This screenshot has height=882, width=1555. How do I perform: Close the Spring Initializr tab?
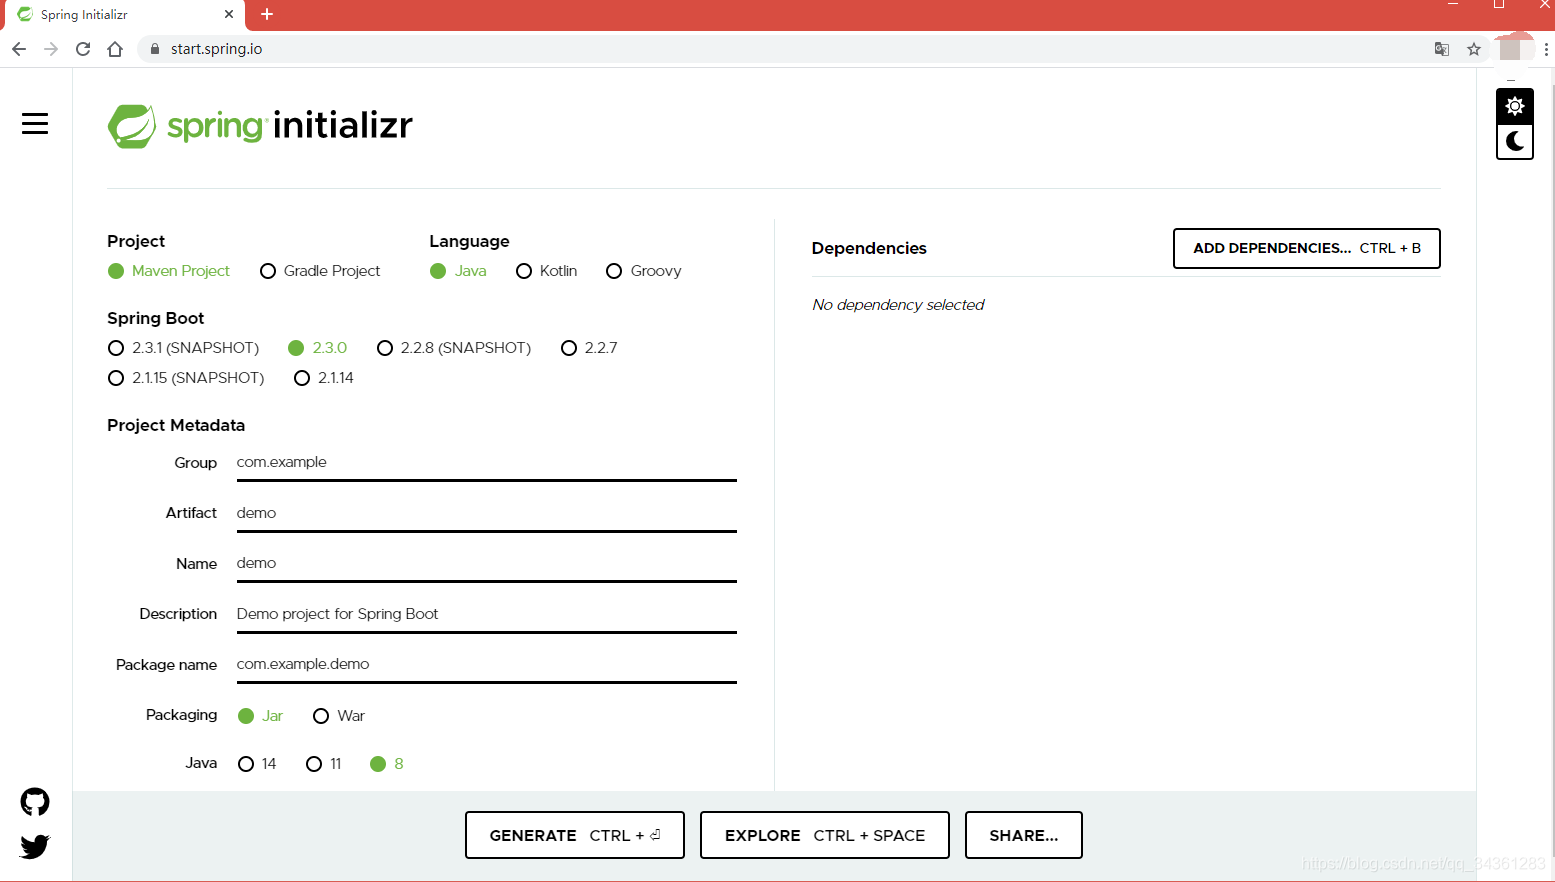coord(229,14)
